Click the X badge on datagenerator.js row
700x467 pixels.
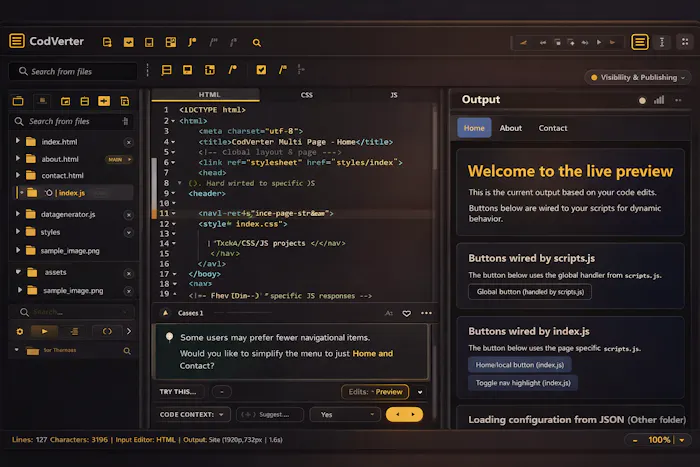pos(129,215)
